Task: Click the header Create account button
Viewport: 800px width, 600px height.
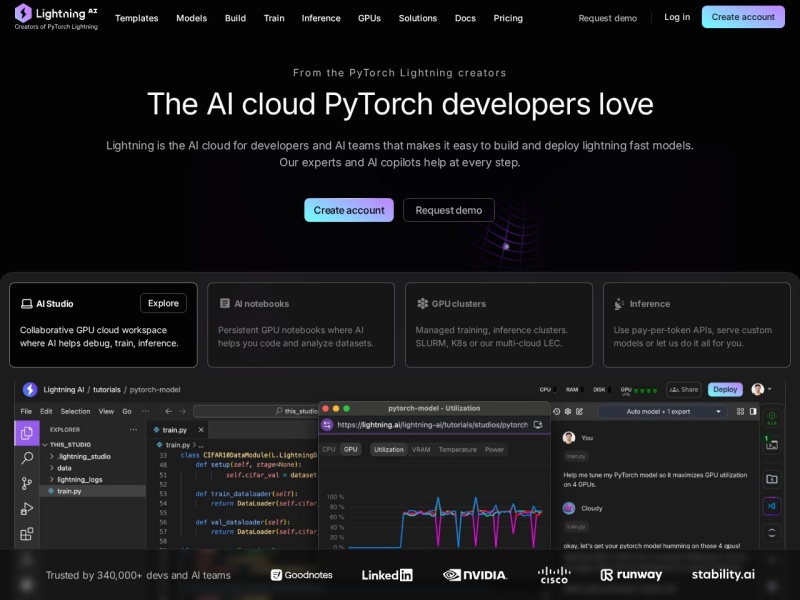Action: (x=743, y=17)
